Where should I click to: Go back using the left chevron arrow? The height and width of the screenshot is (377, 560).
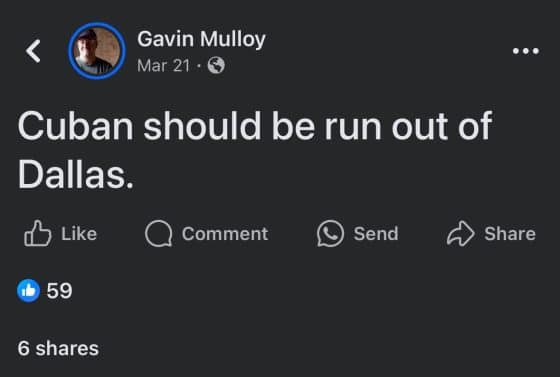33,51
